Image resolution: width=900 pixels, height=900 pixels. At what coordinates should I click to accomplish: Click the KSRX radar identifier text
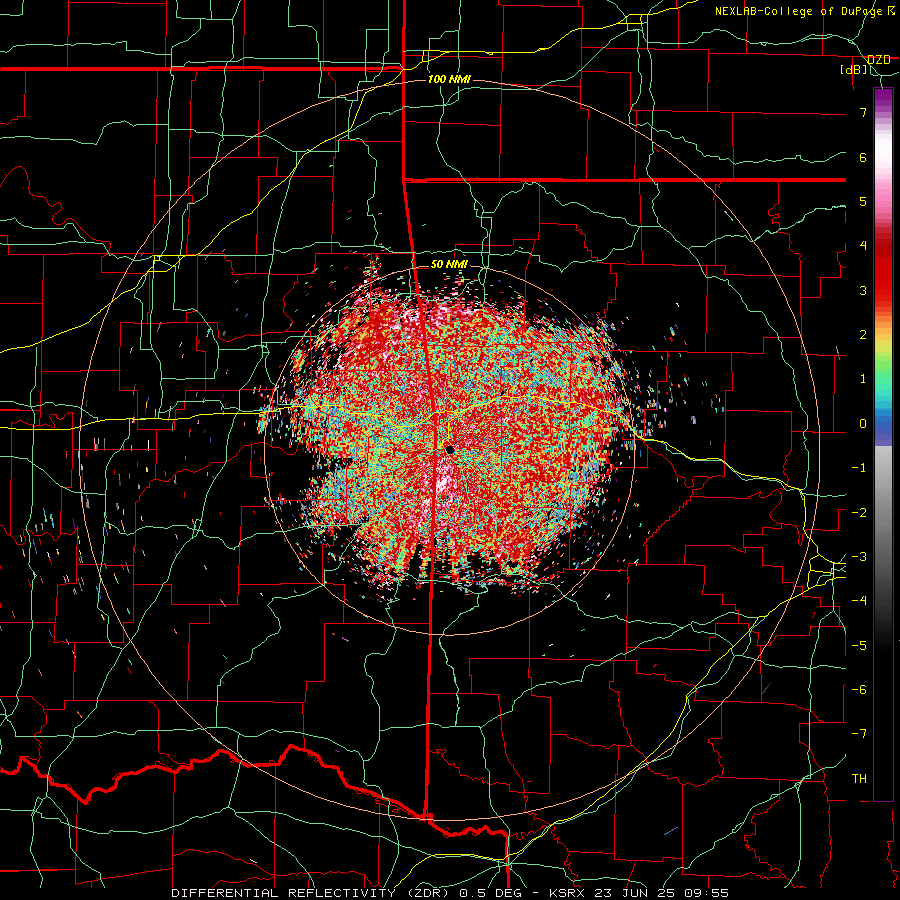click(x=569, y=893)
